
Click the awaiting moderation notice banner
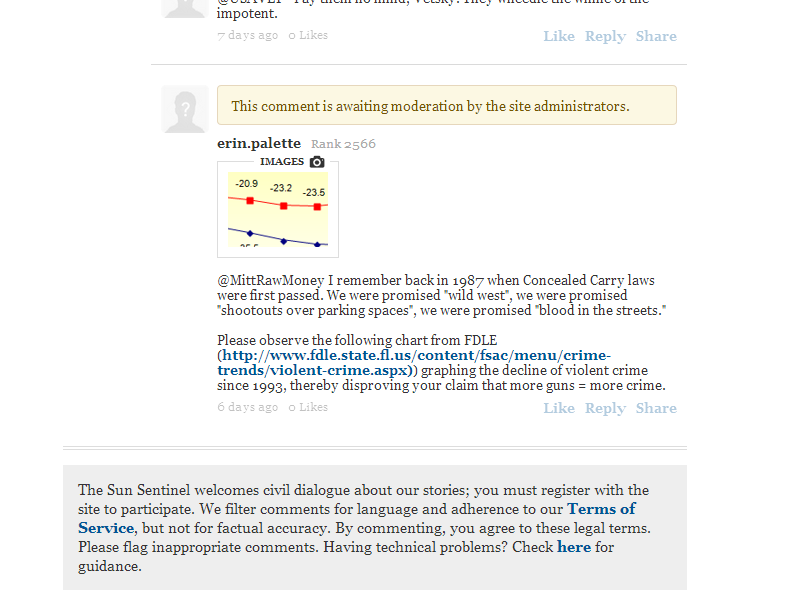(x=446, y=105)
